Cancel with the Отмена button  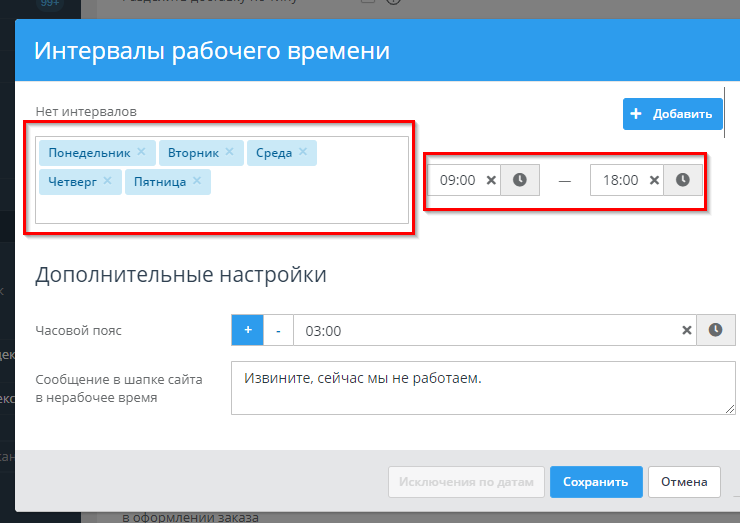pyautogui.click(x=684, y=481)
